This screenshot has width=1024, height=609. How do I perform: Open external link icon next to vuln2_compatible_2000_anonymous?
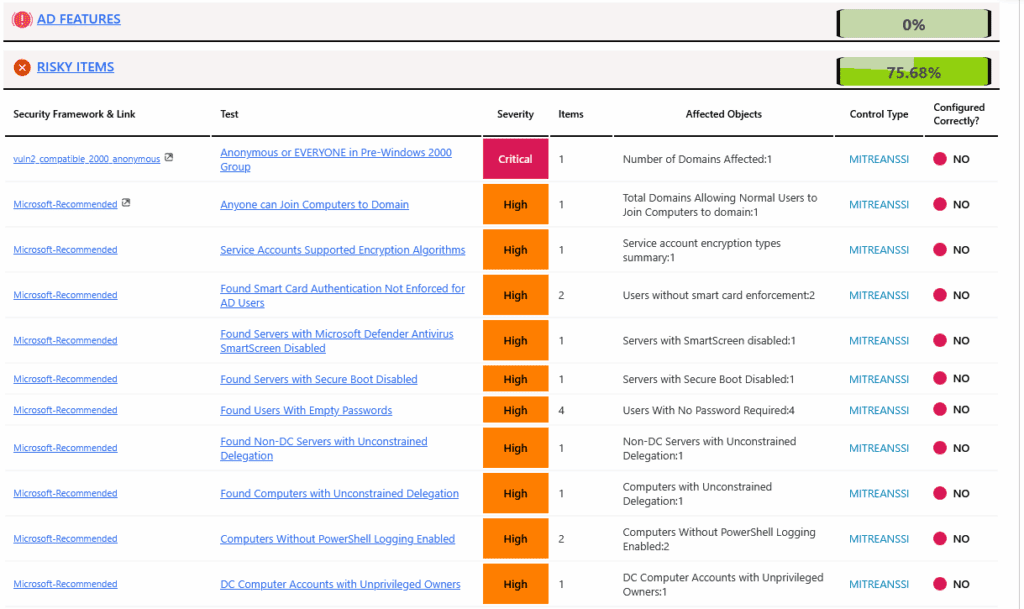pos(168,158)
